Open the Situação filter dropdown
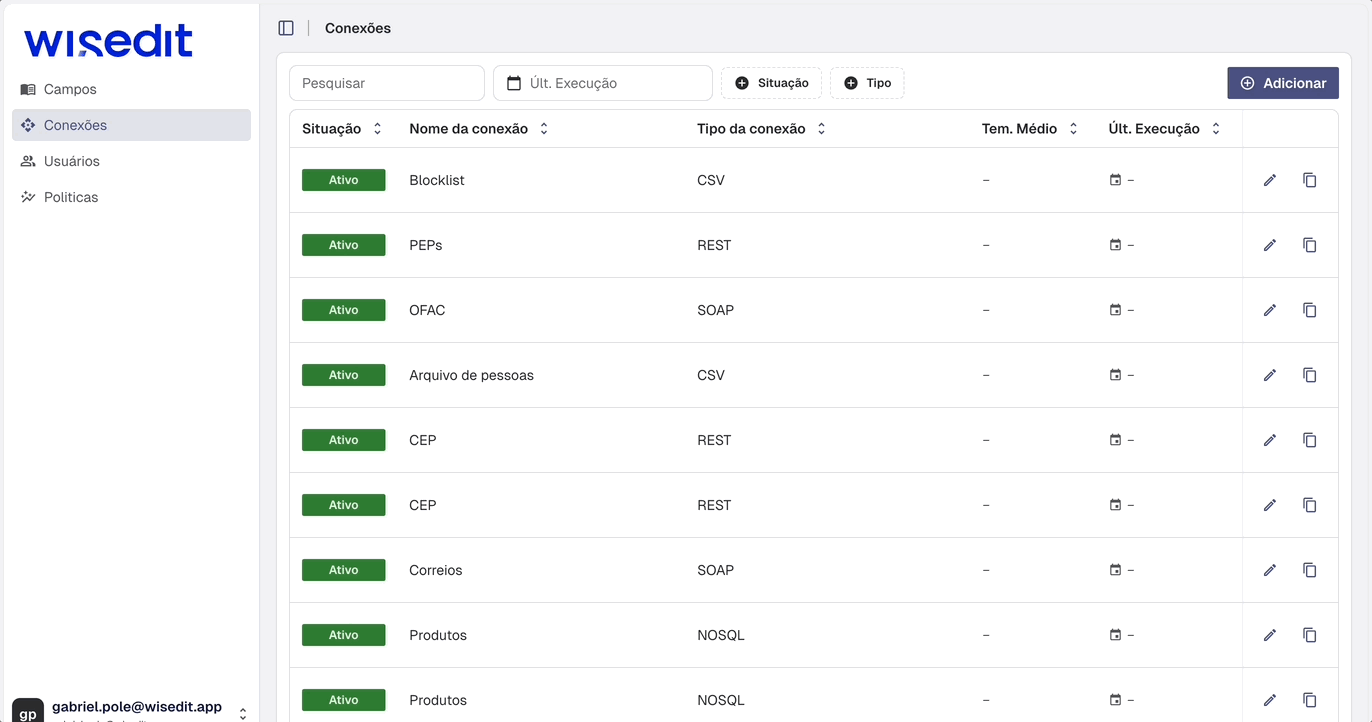Screen dimensions: 1372x722 771,83
